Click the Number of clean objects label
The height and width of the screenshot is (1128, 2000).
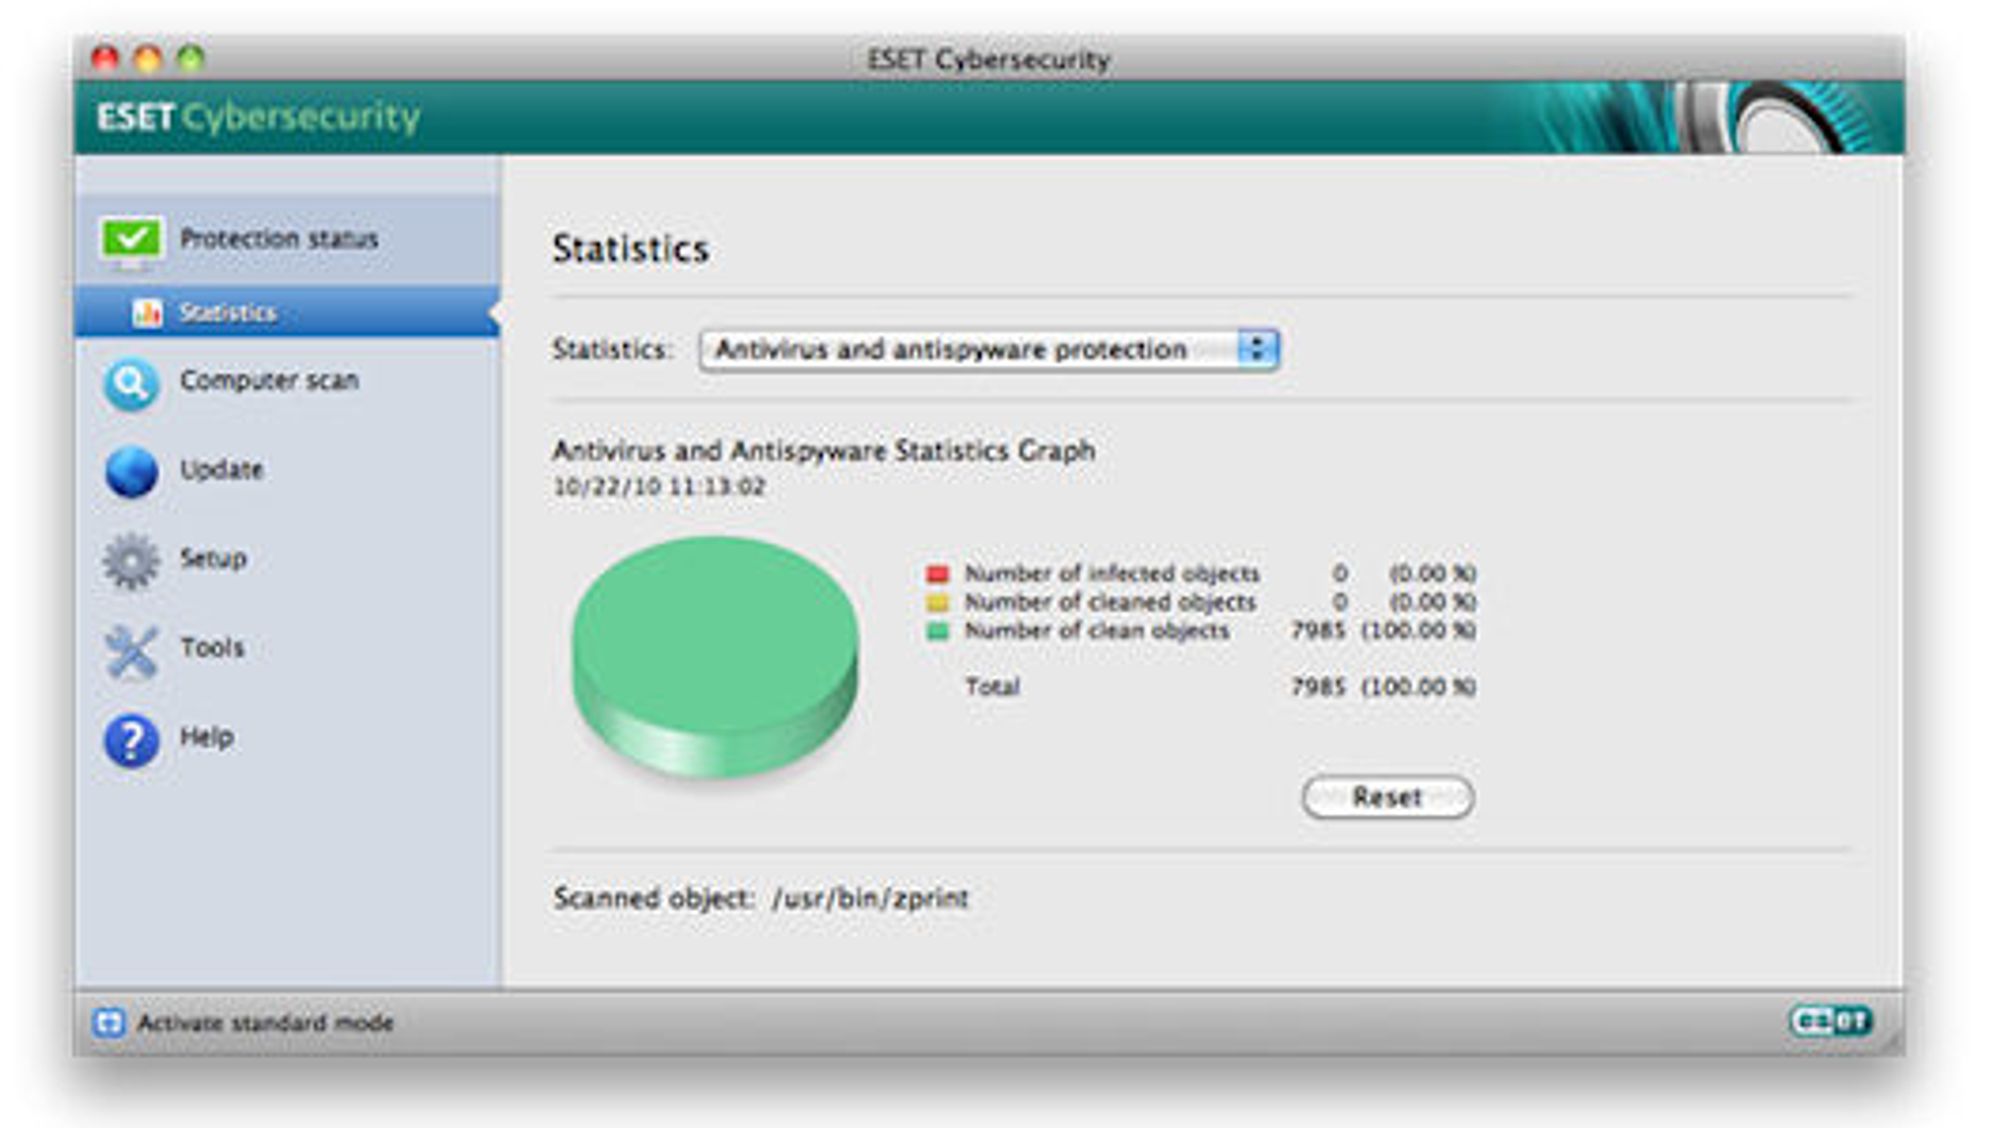click(x=1096, y=631)
